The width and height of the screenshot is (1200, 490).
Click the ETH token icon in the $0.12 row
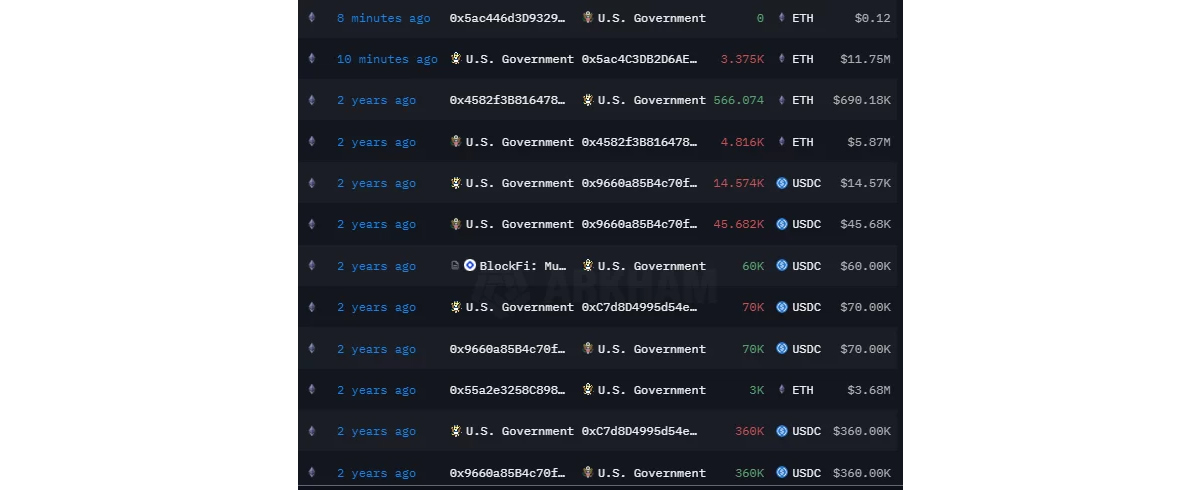tap(782, 18)
